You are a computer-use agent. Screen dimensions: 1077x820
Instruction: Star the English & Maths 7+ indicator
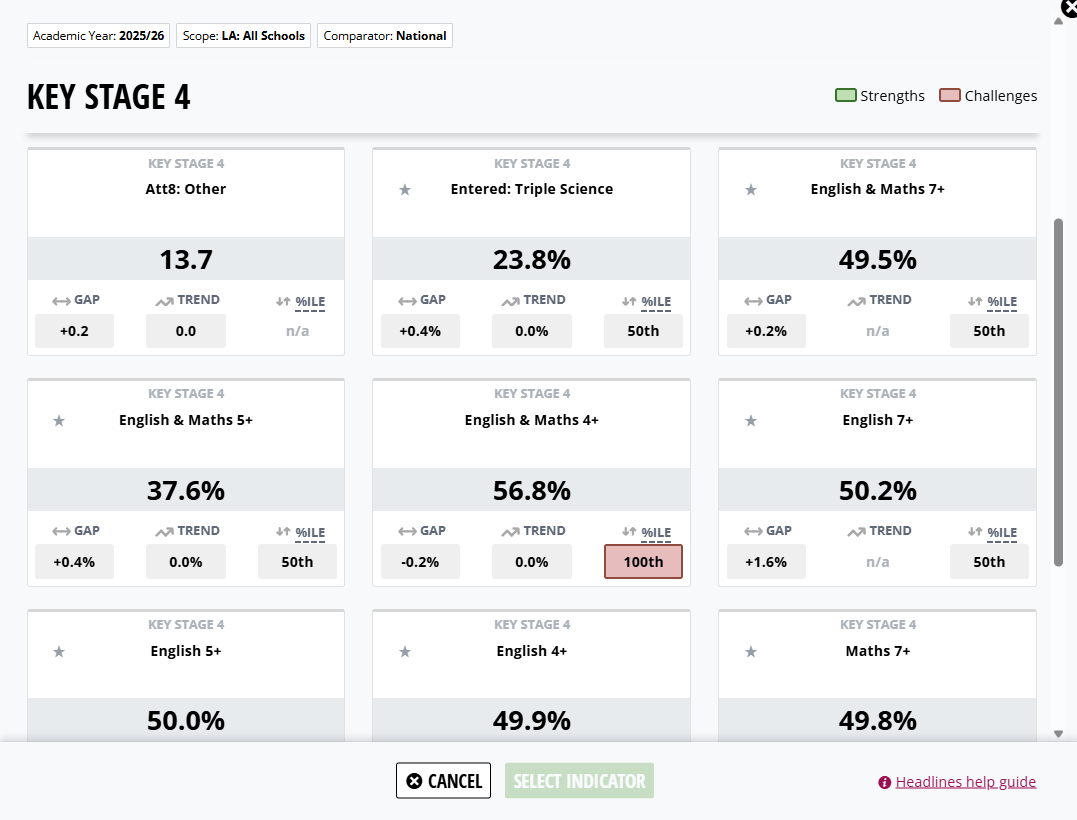[751, 190]
